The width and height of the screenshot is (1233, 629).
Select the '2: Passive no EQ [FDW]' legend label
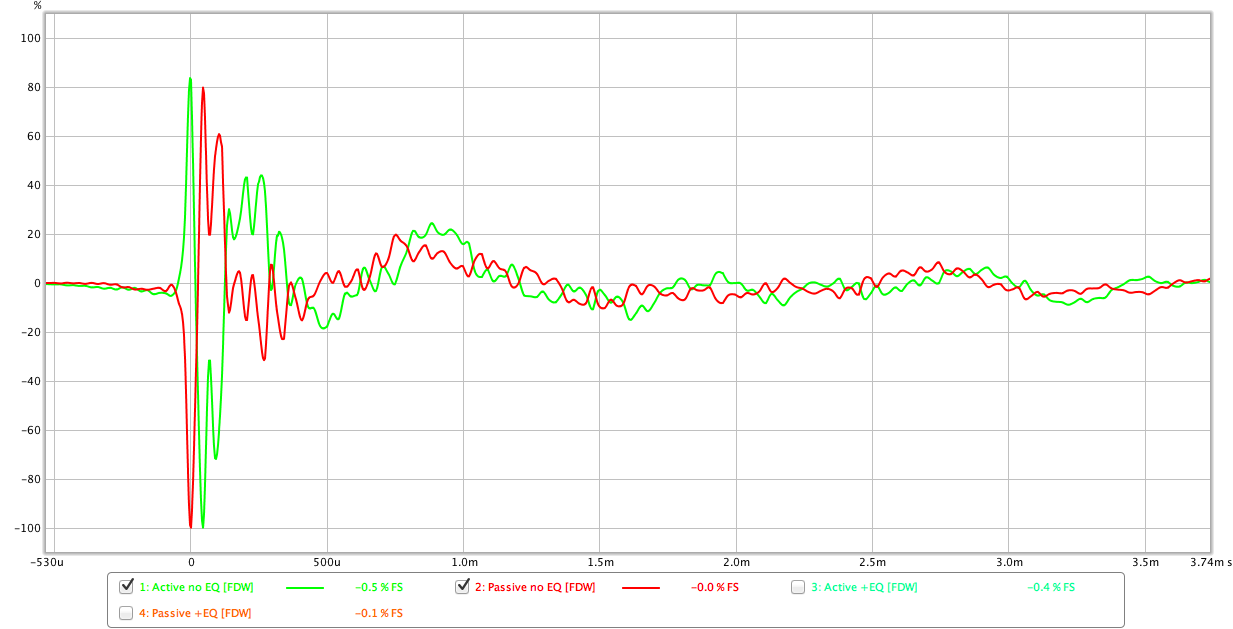point(535,588)
